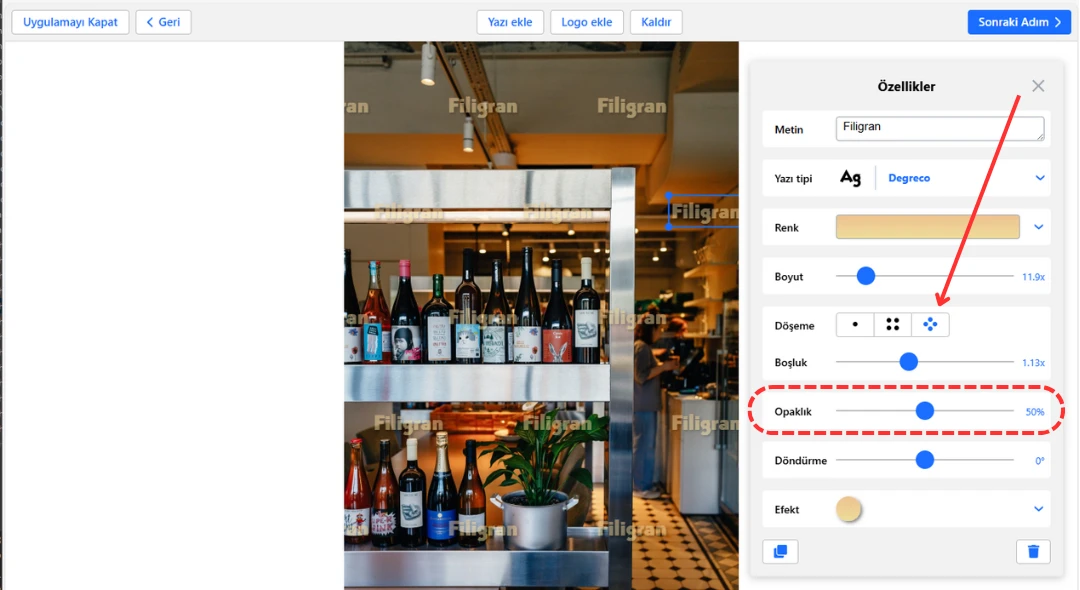
Task: Click the Opaklık slider handle
Action: [925, 410]
